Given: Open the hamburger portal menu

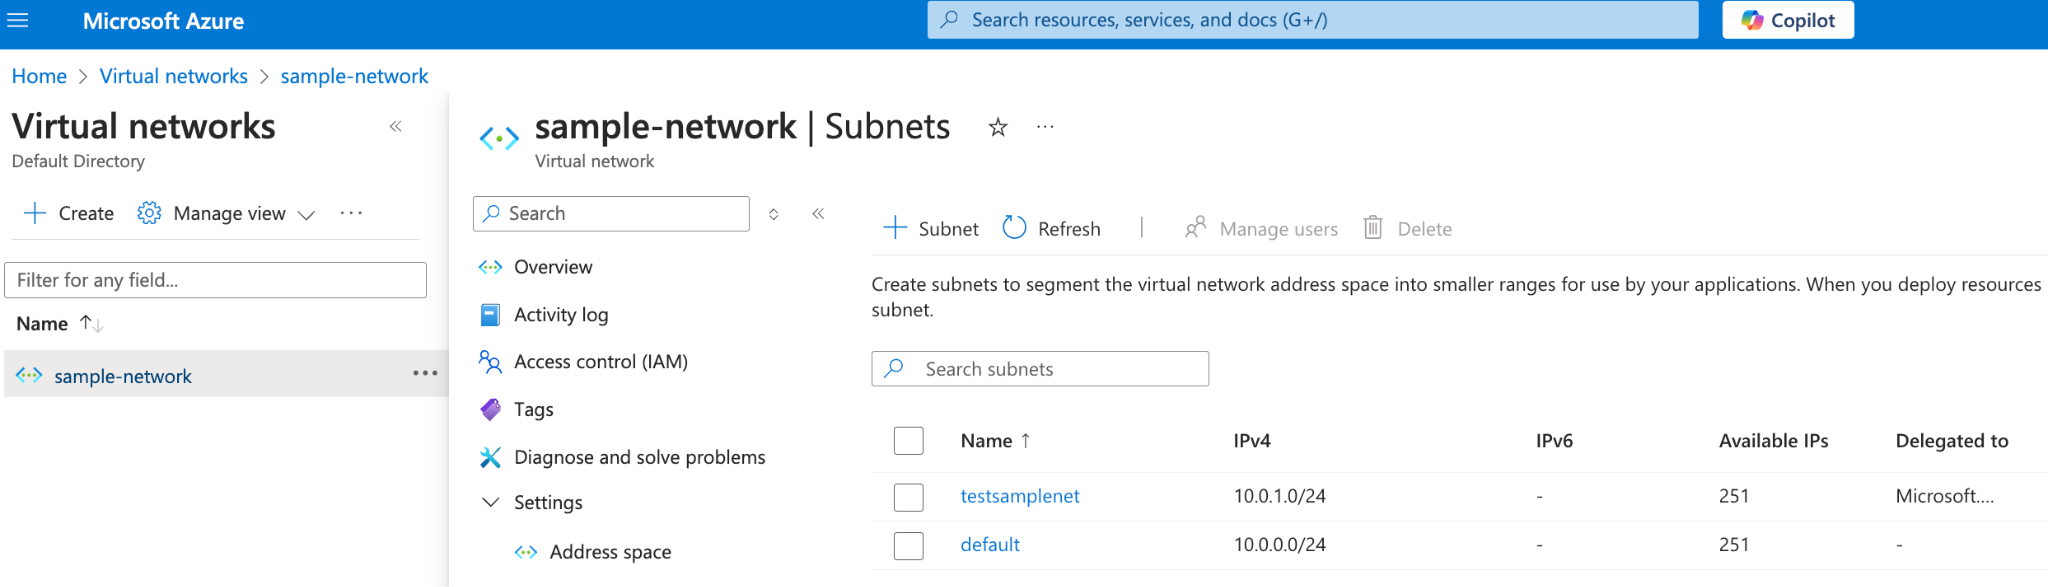Looking at the screenshot, I should pyautogui.click(x=18, y=20).
